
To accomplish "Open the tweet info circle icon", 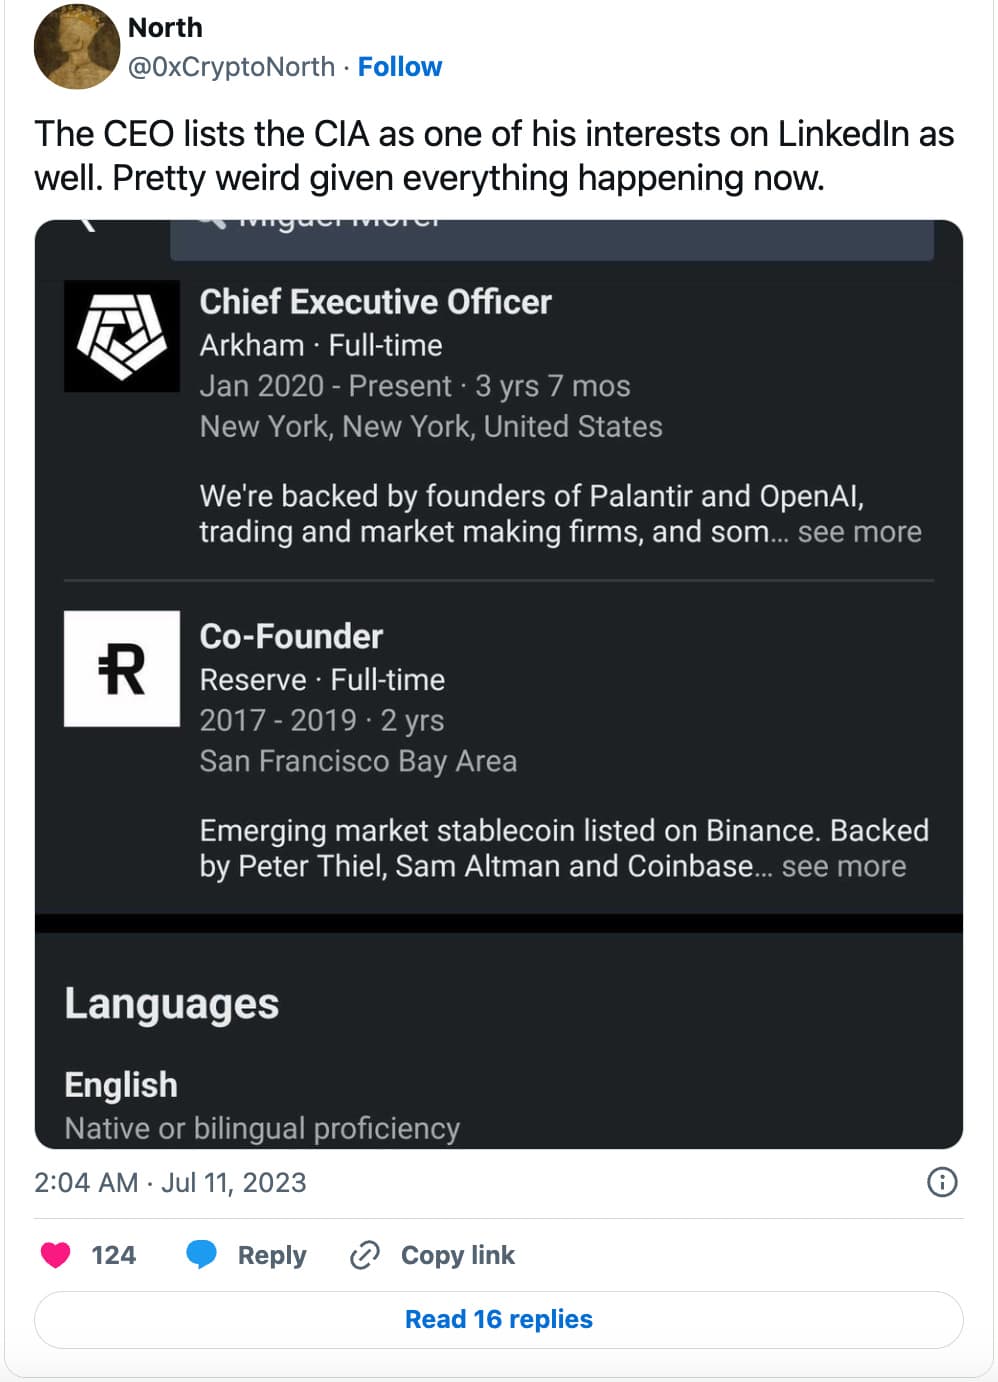I will point(942,1182).
